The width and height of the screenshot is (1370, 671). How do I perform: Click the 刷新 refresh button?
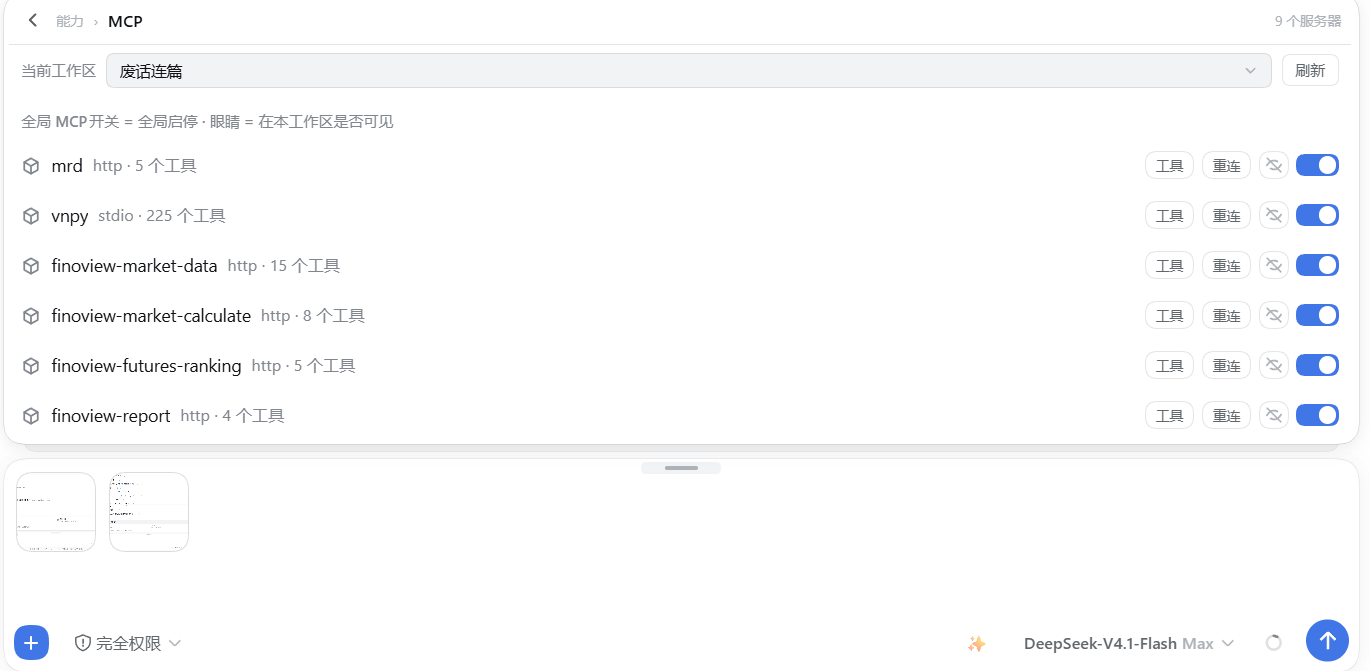[1310, 71]
